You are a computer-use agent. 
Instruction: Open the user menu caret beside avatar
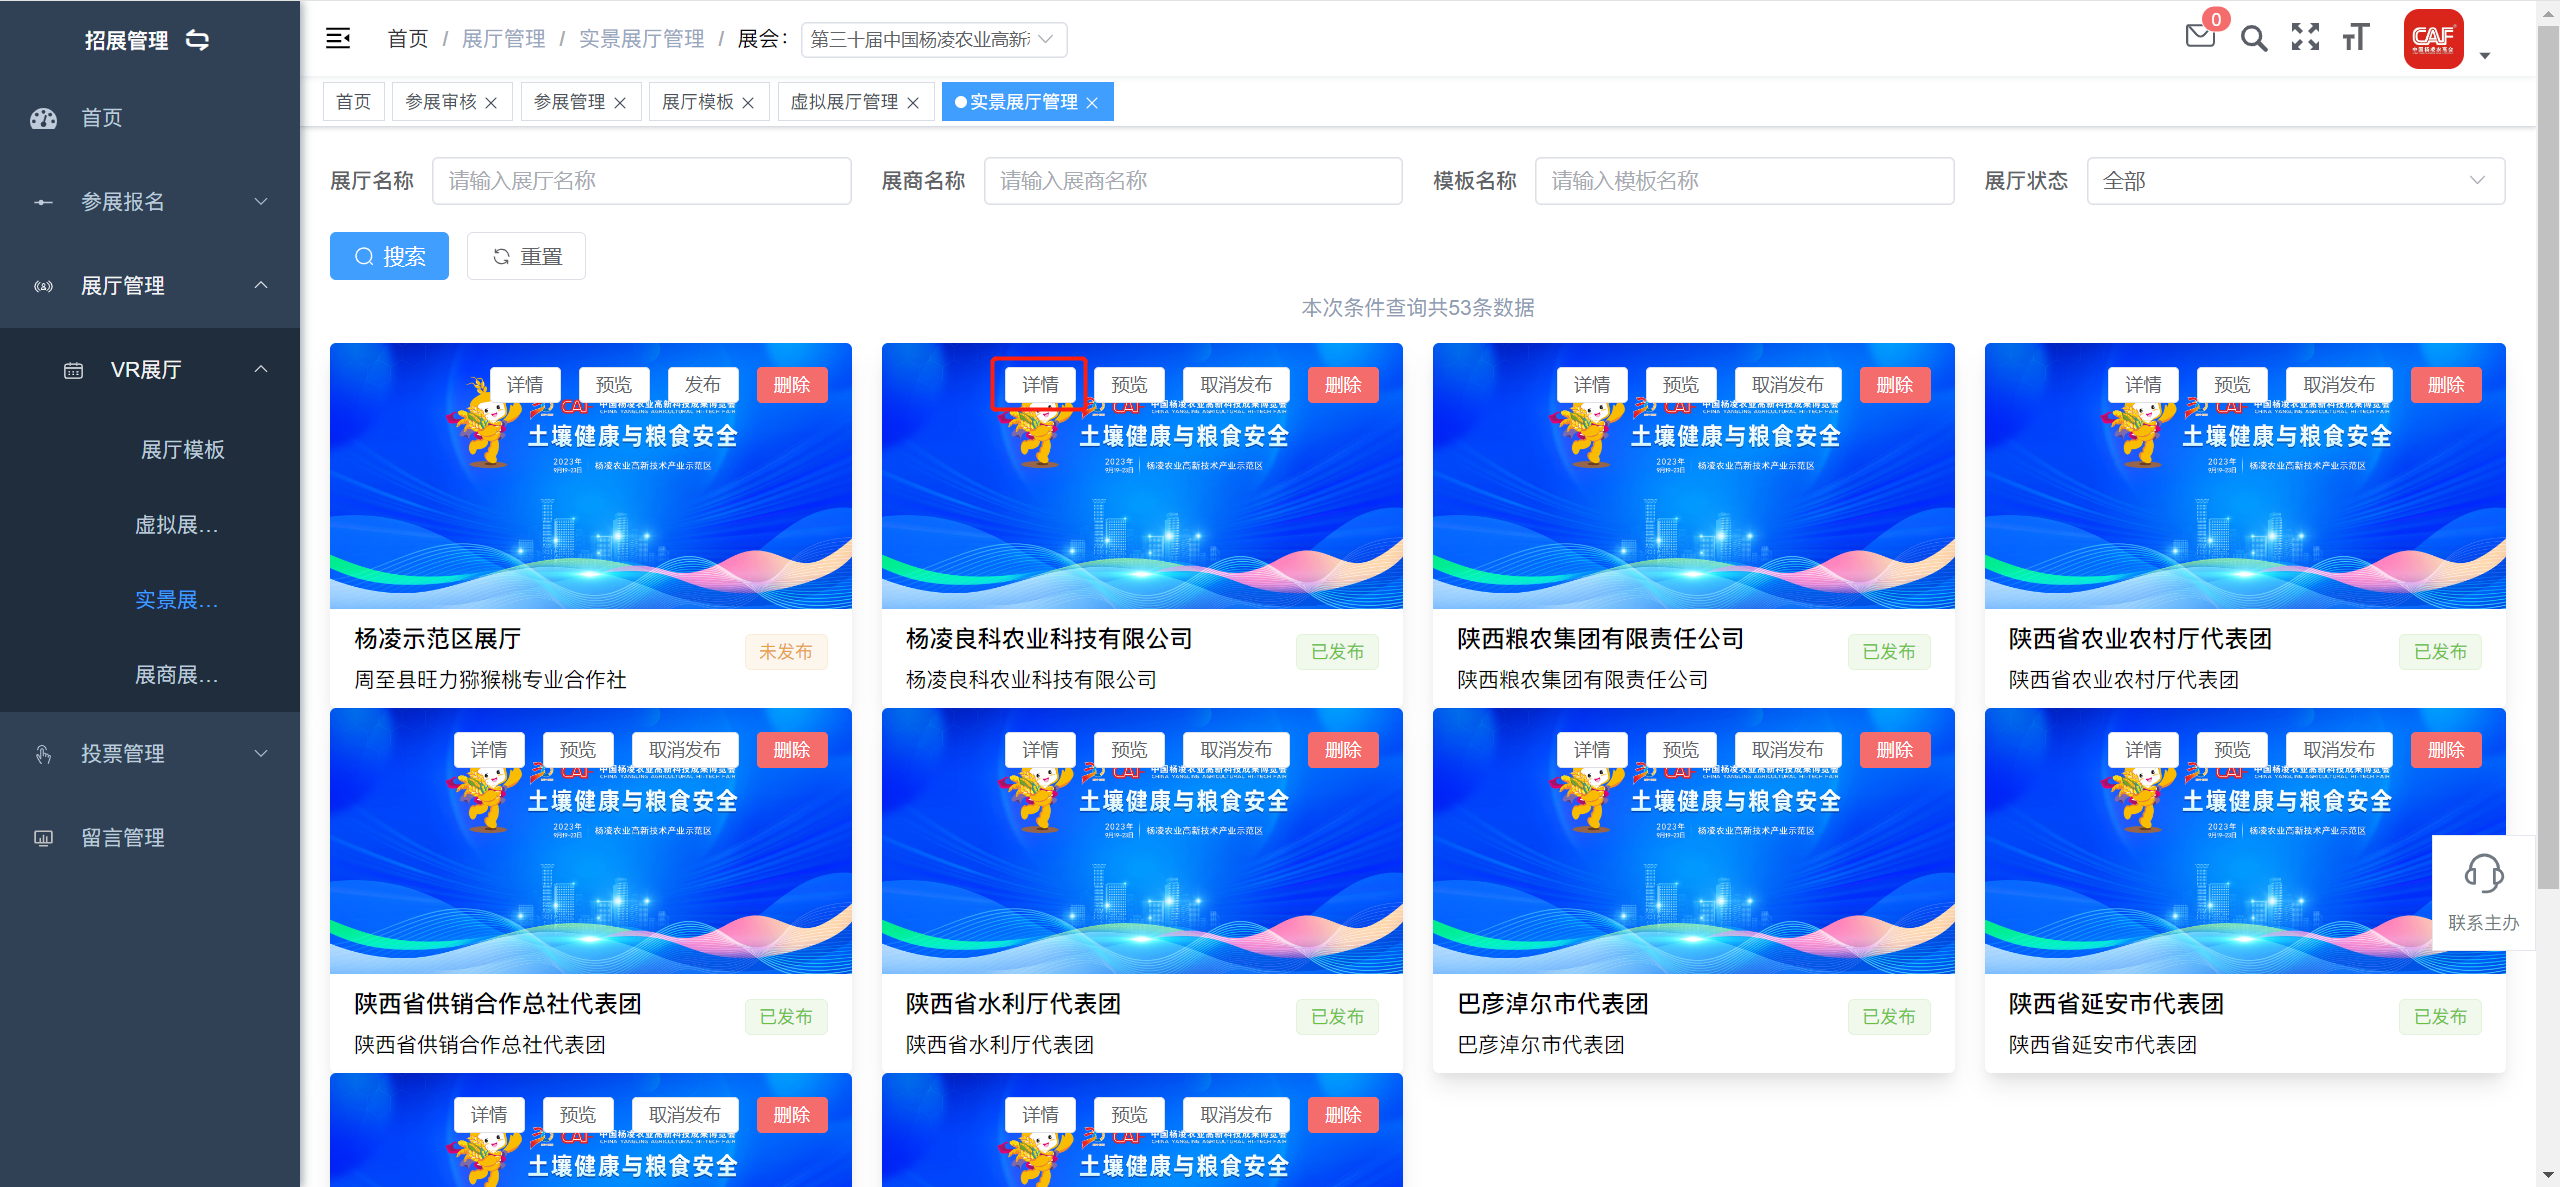(2485, 56)
